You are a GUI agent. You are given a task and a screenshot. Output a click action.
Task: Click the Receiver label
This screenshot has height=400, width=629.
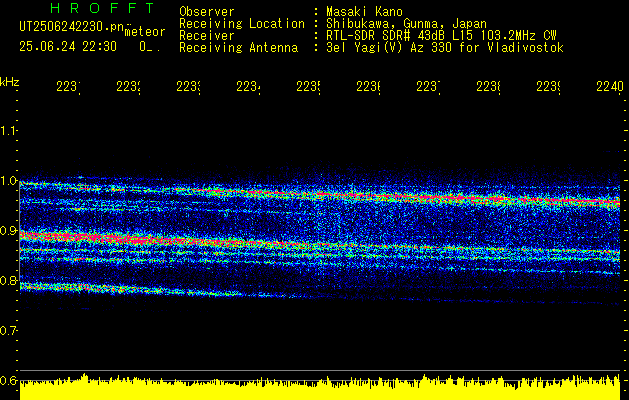click(207, 36)
